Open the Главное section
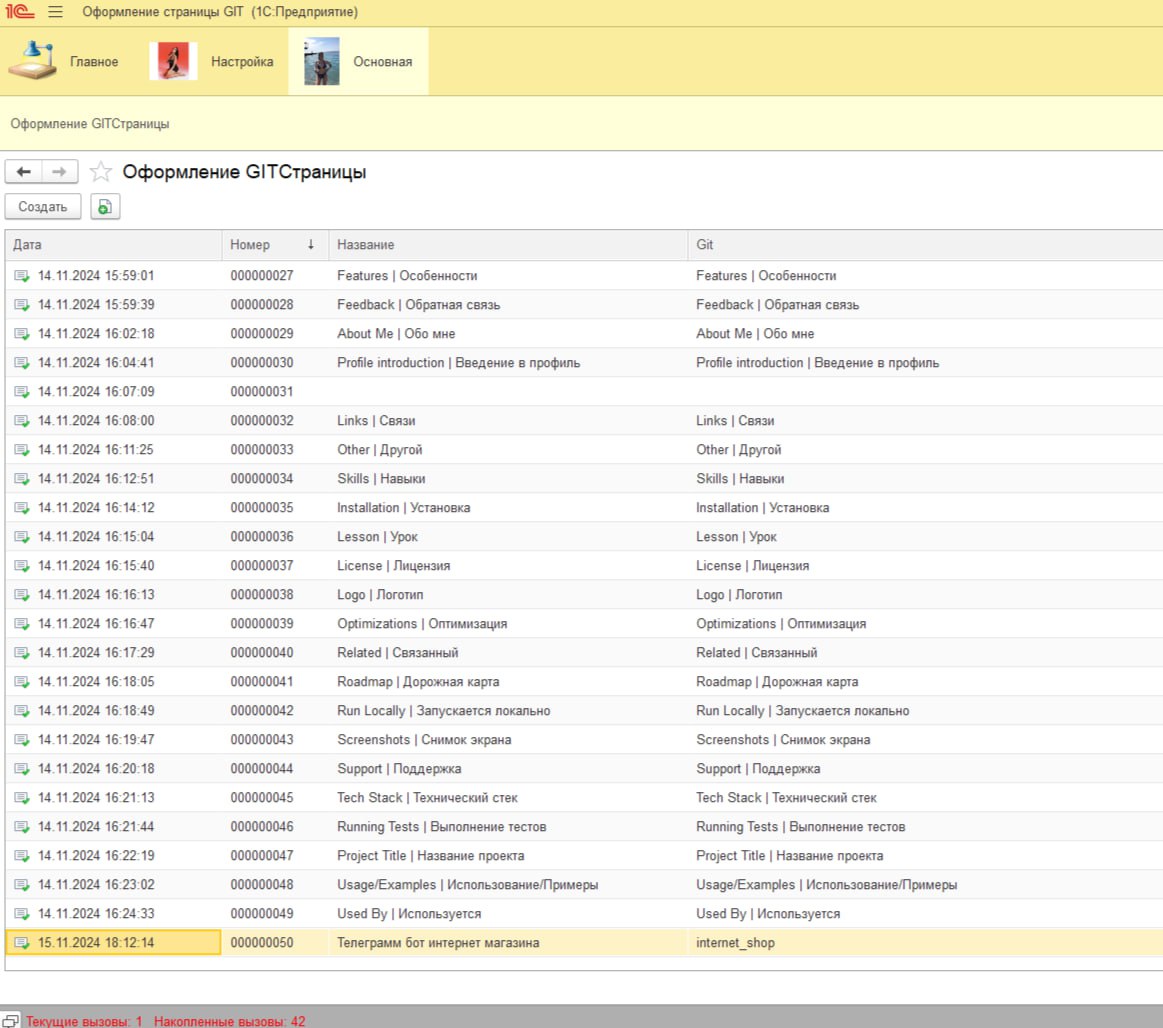Image resolution: width=1163 pixels, height=1028 pixels. click(x=64, y=62)
